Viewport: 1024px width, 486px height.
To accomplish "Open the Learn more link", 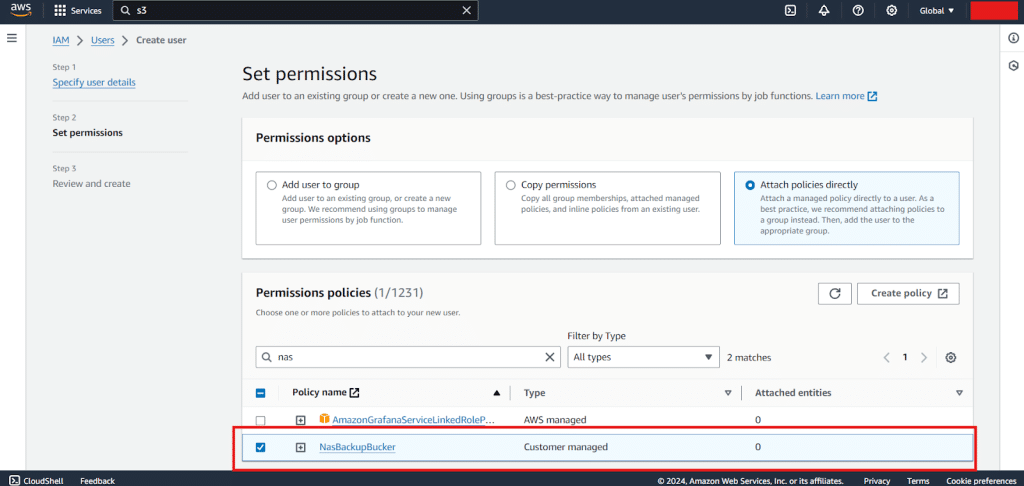I will pyautogui.click(x=846, y=95).
